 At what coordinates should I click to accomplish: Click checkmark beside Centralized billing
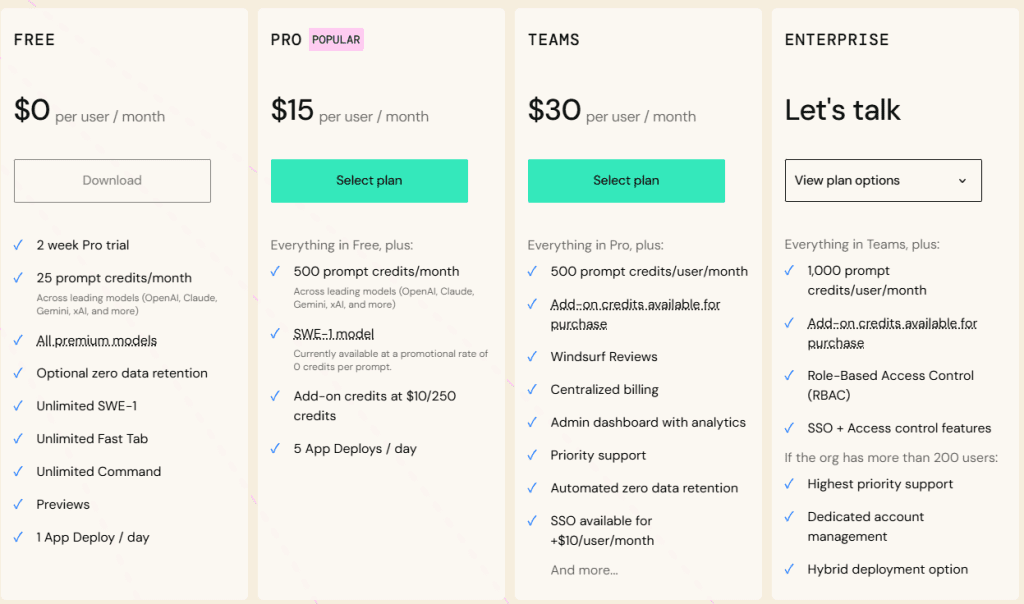[532, 390]
